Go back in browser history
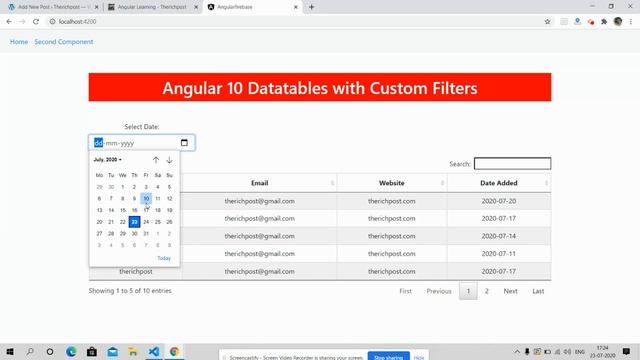Screen dimensions: 640x360 click(x=9, y=22)
